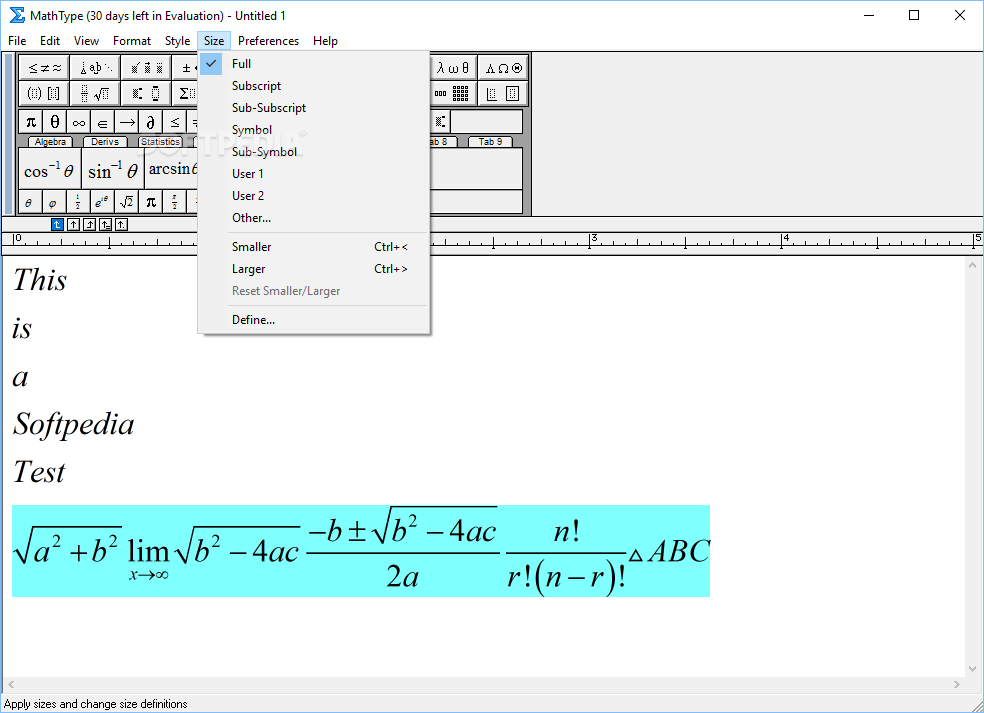The width and height of the screenshot is (984, 713).
Task: Click the triangle ABC expression
Action: coord(669,552)
